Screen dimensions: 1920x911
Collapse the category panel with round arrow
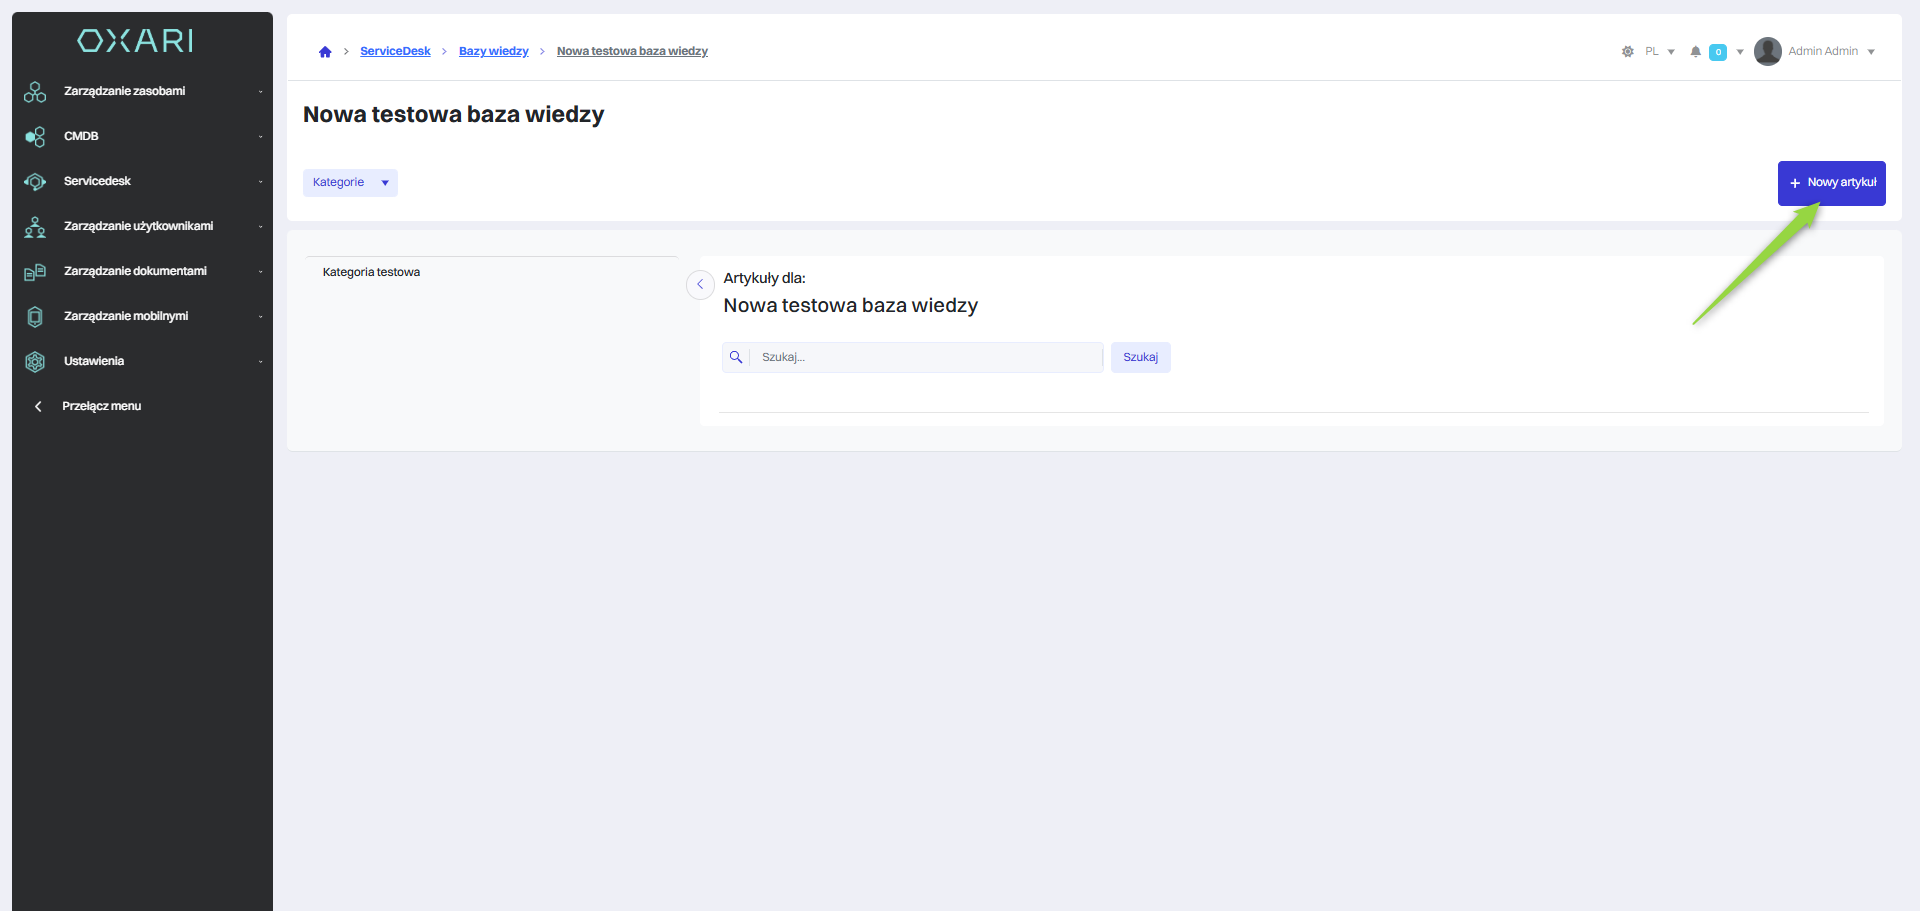pos(700,285)
